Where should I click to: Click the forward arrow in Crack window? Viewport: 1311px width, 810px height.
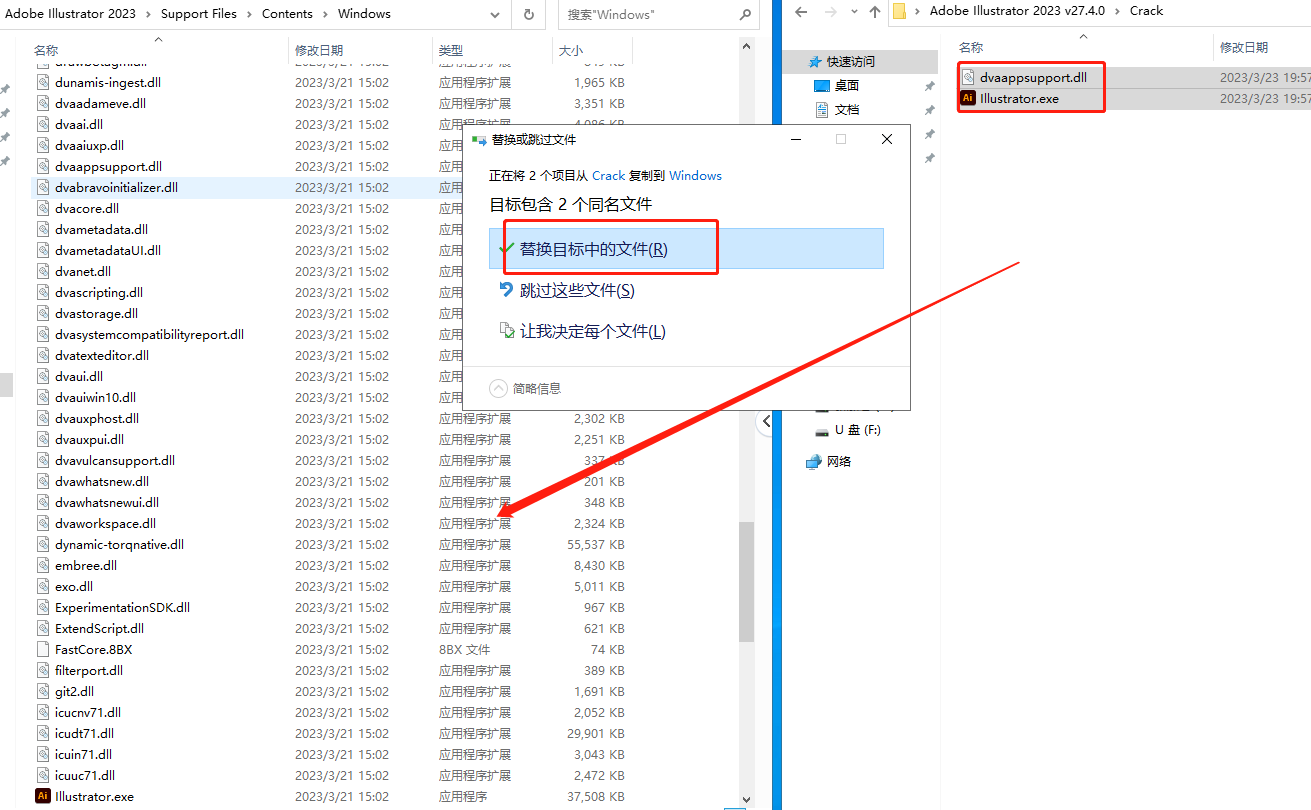(x=829, y=11)
